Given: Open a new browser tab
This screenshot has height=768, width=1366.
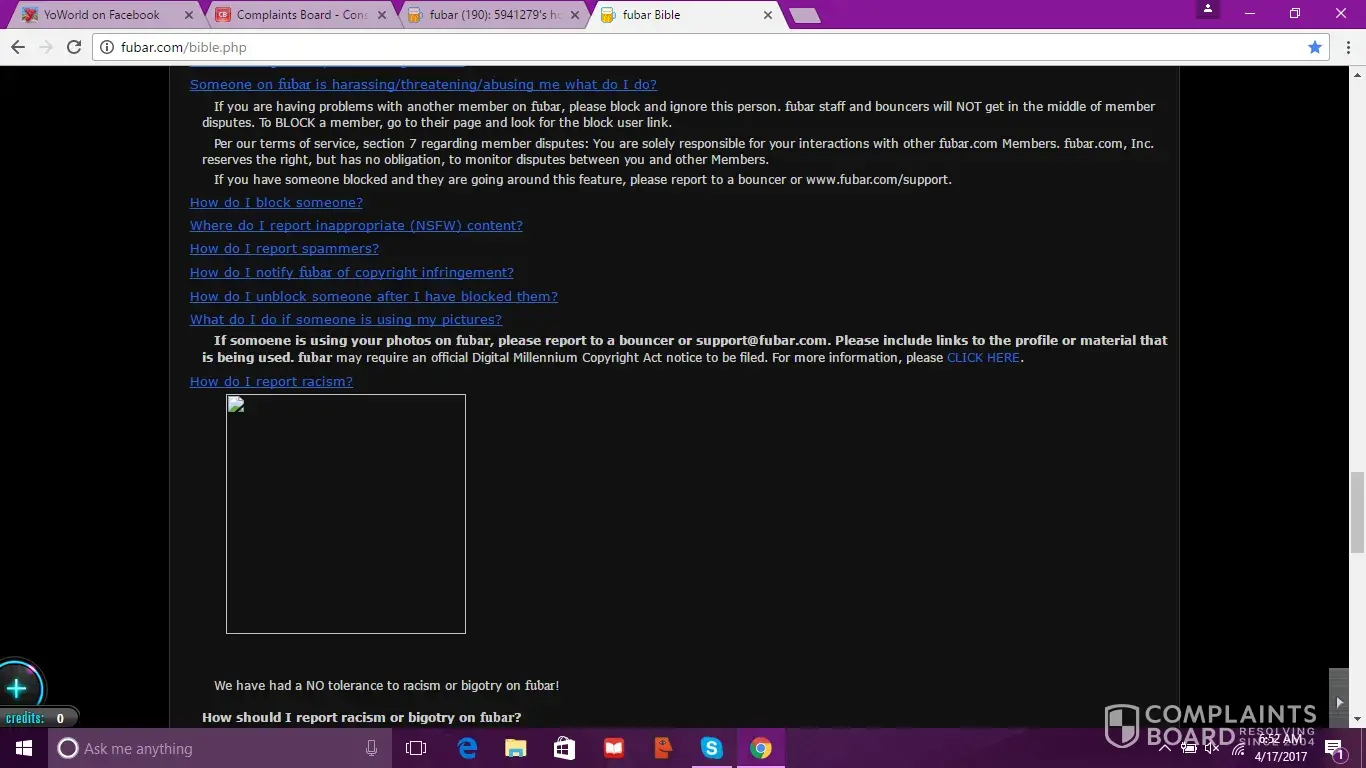Looking at the screenshot, I should pyautogui.click(x=804, y=15).
